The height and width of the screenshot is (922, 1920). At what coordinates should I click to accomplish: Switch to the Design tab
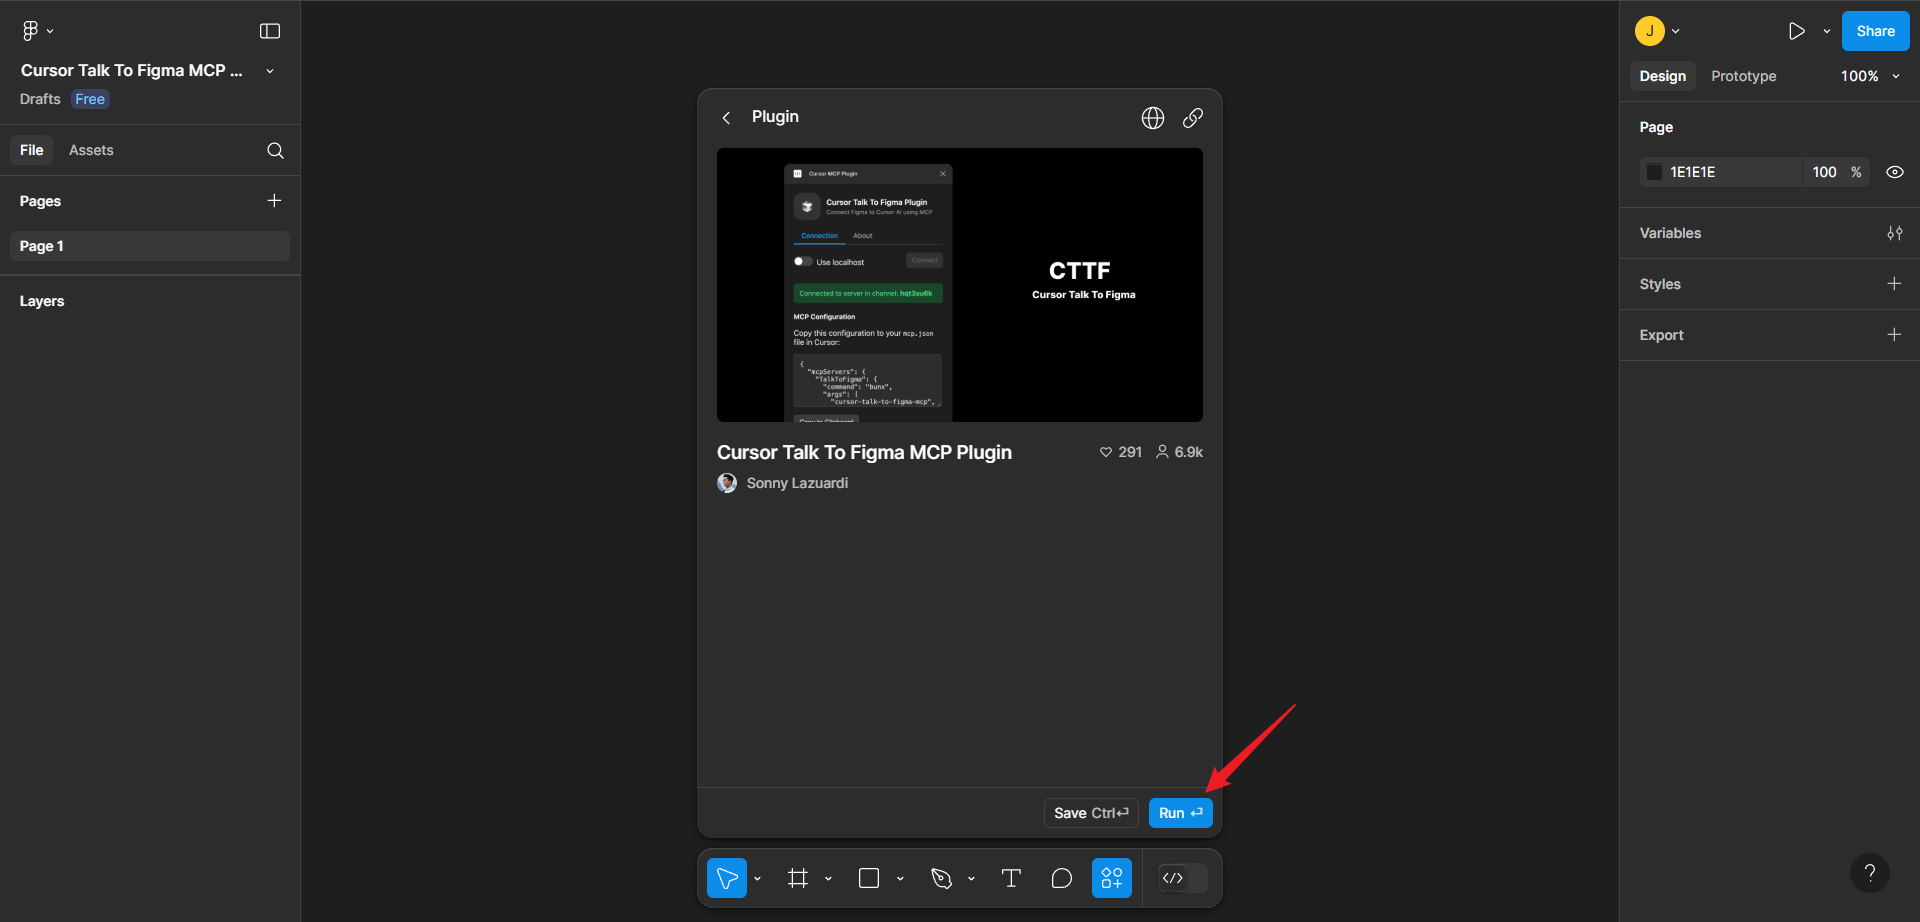pos(1663,76)
